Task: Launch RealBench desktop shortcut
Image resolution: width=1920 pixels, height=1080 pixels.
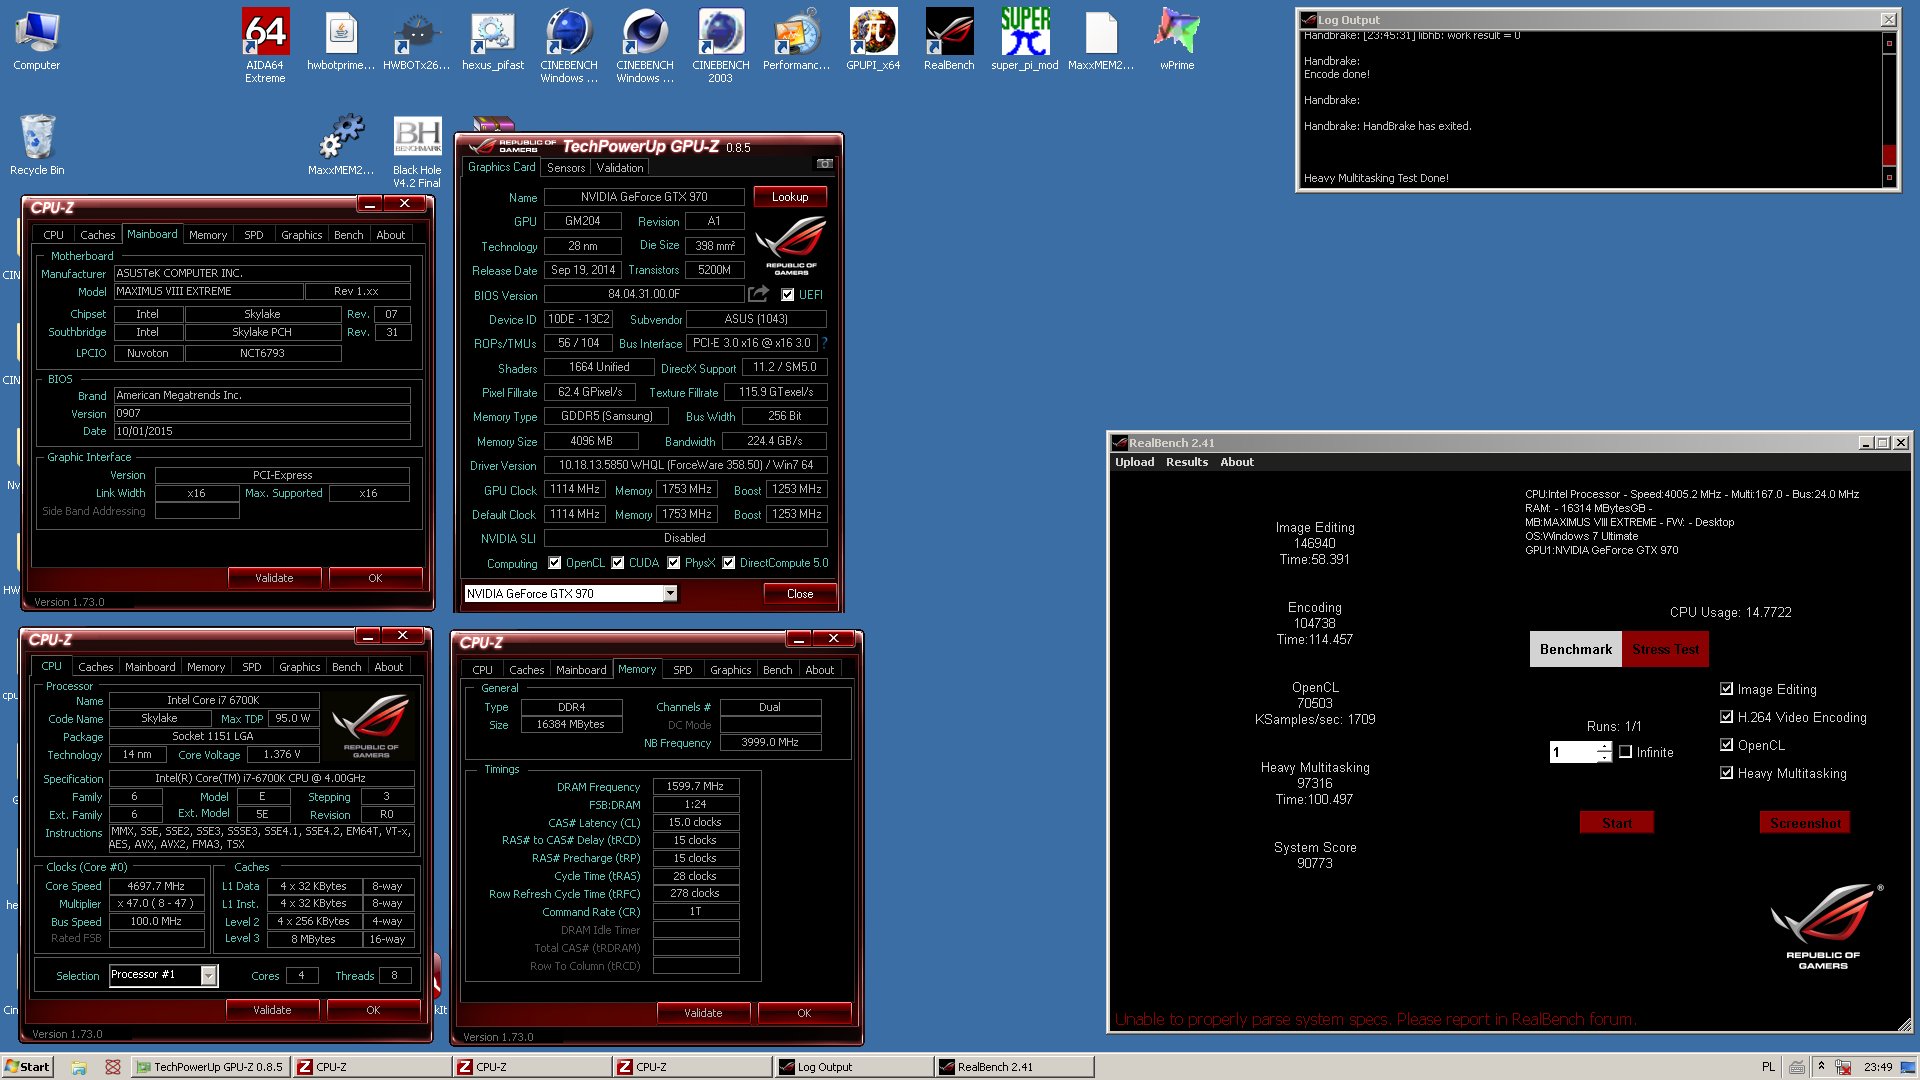Action: point(949,40)
